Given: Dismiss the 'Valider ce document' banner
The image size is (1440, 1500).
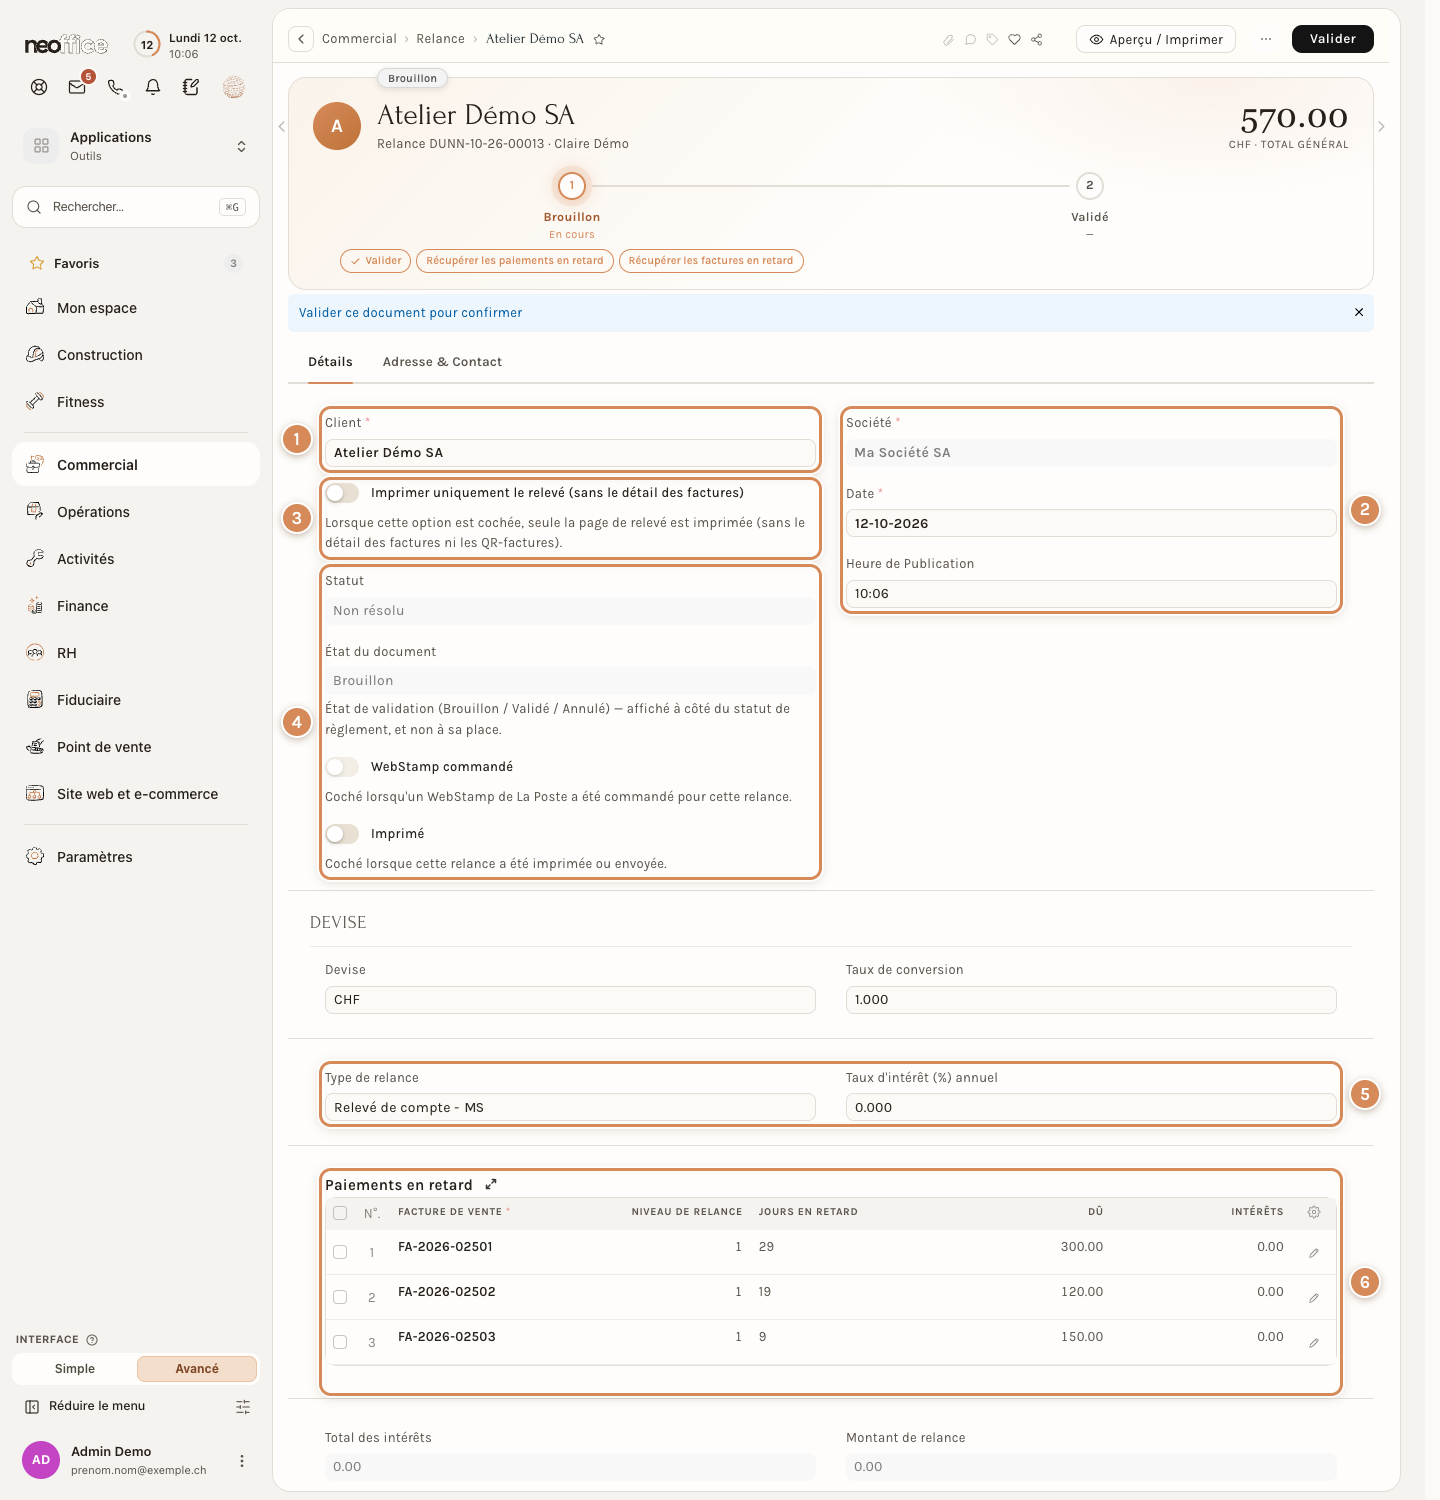Looking at the screenshot, I should [1359, 313].
